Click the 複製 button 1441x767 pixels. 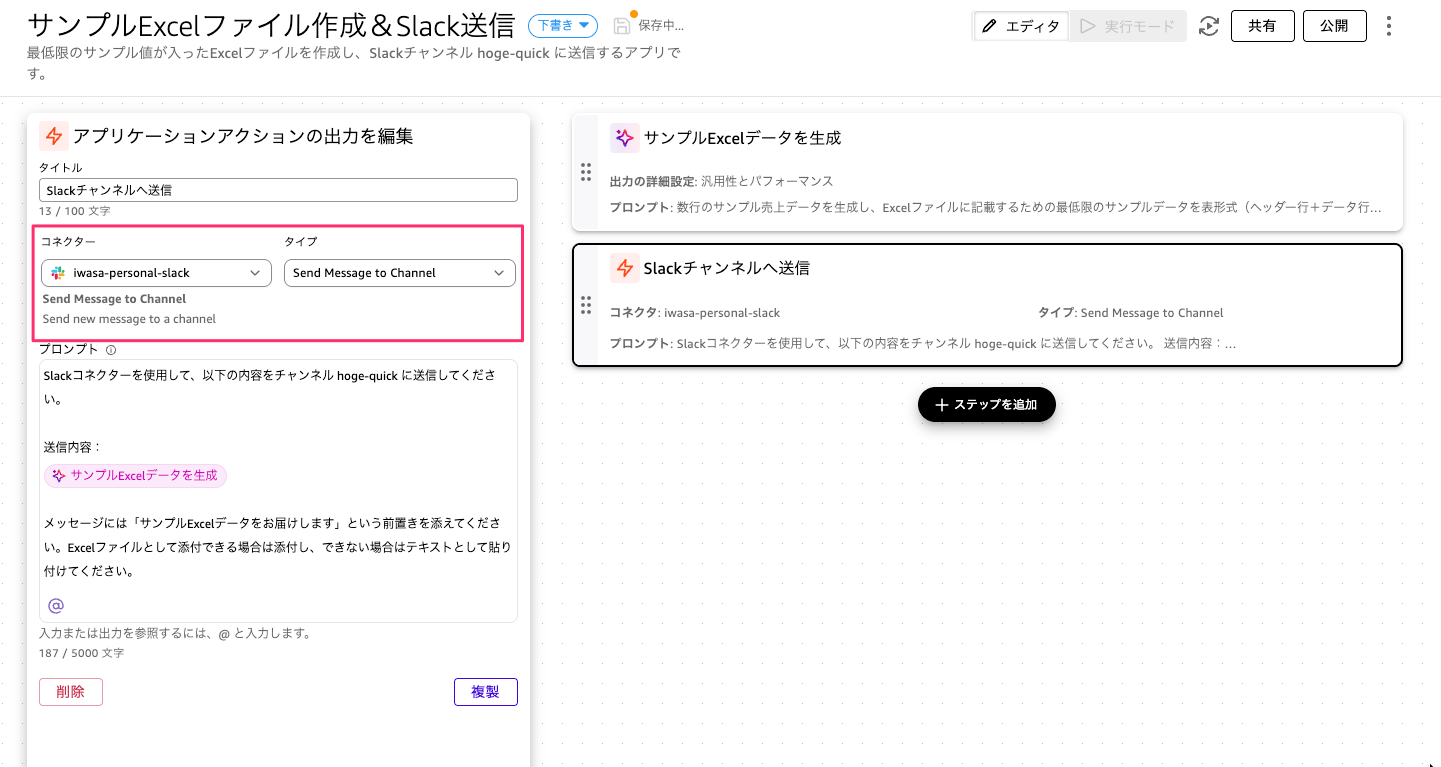coord(486,692)
